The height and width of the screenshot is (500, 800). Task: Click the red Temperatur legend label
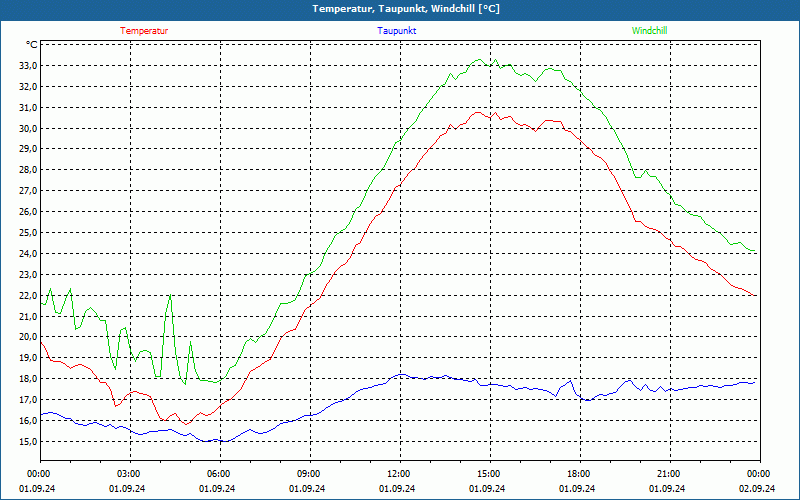(144, 31)
